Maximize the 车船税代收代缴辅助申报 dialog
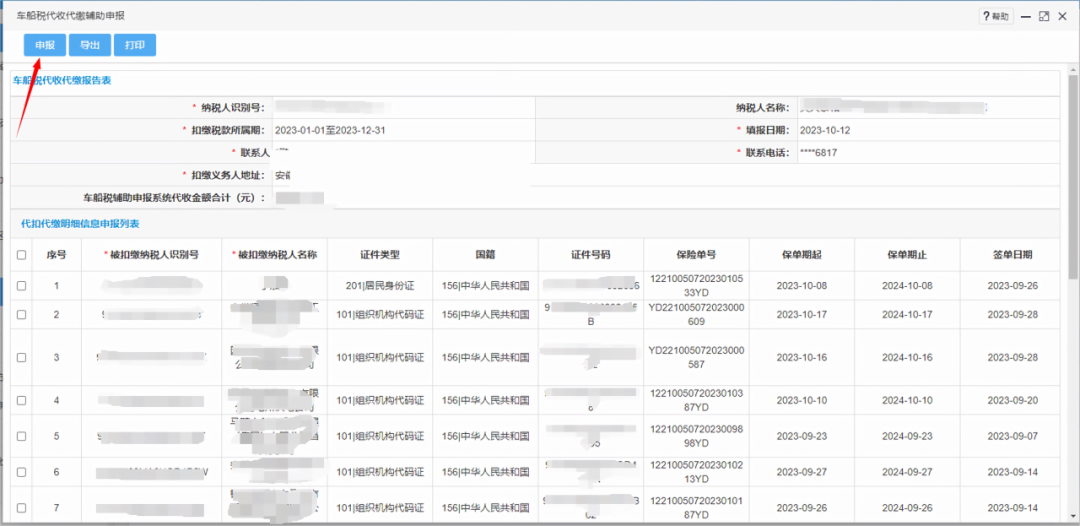 click(1044, 16)
